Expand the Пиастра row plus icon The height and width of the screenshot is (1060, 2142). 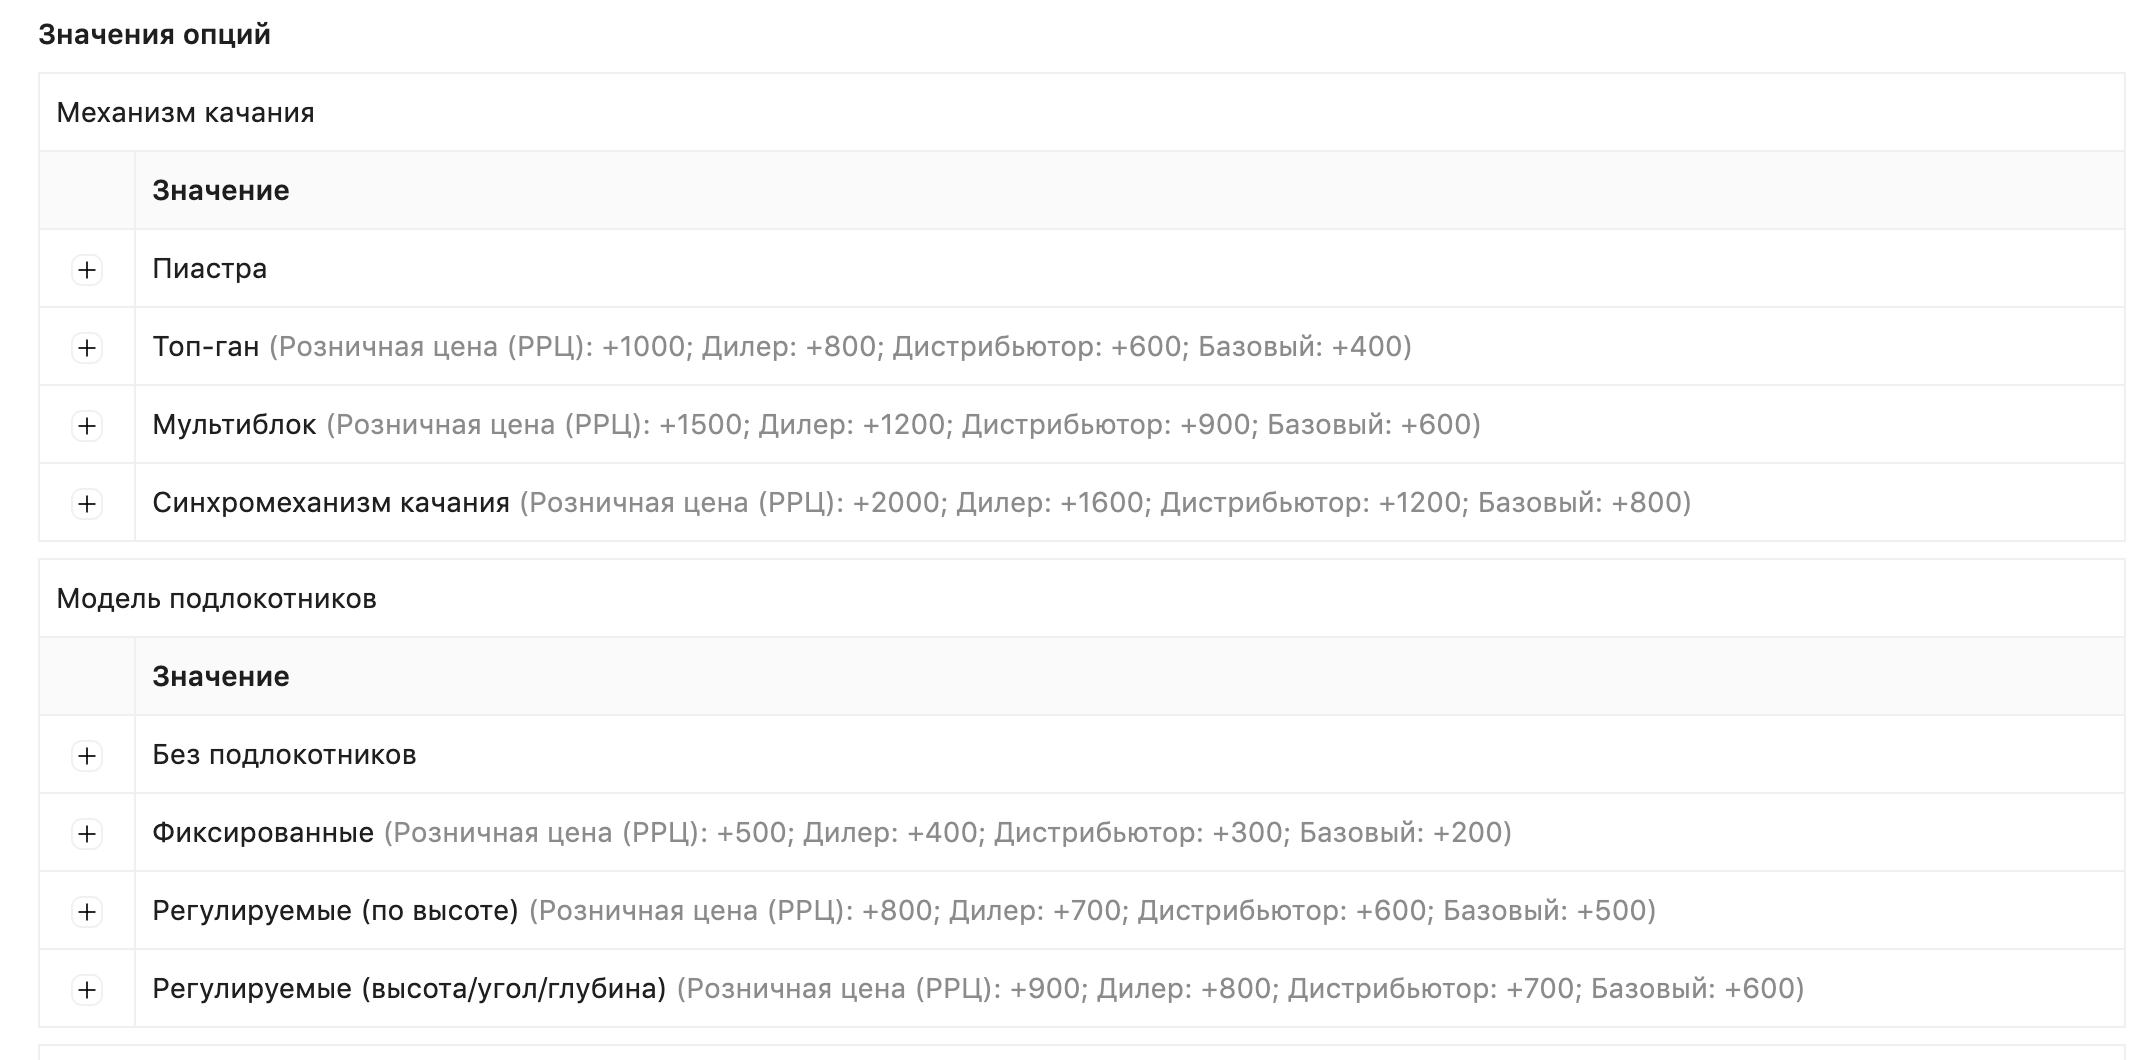[87, 269]
